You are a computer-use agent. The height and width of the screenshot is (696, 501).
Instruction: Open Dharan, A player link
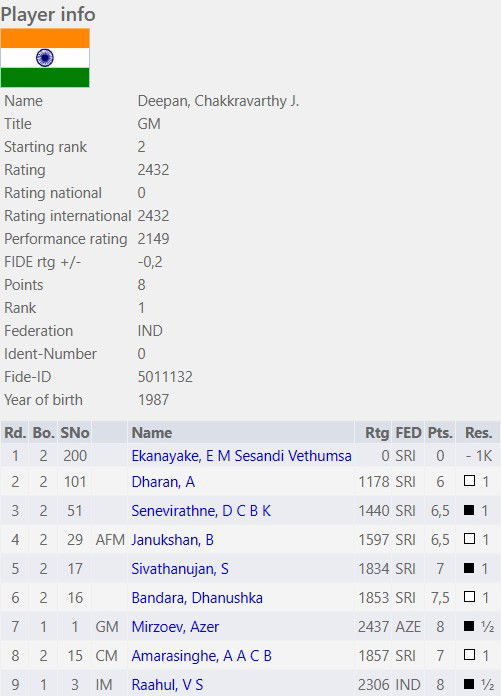[163, 482]
